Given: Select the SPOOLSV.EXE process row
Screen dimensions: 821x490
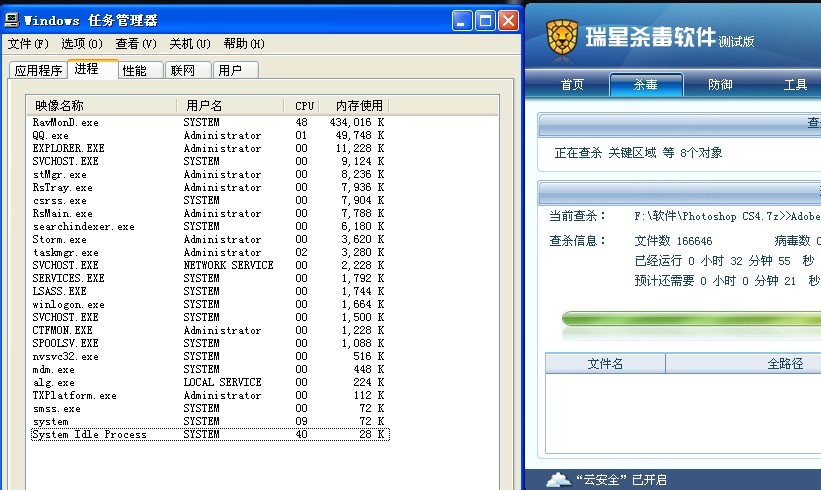Looking at the screenshot, I should 210,343.
